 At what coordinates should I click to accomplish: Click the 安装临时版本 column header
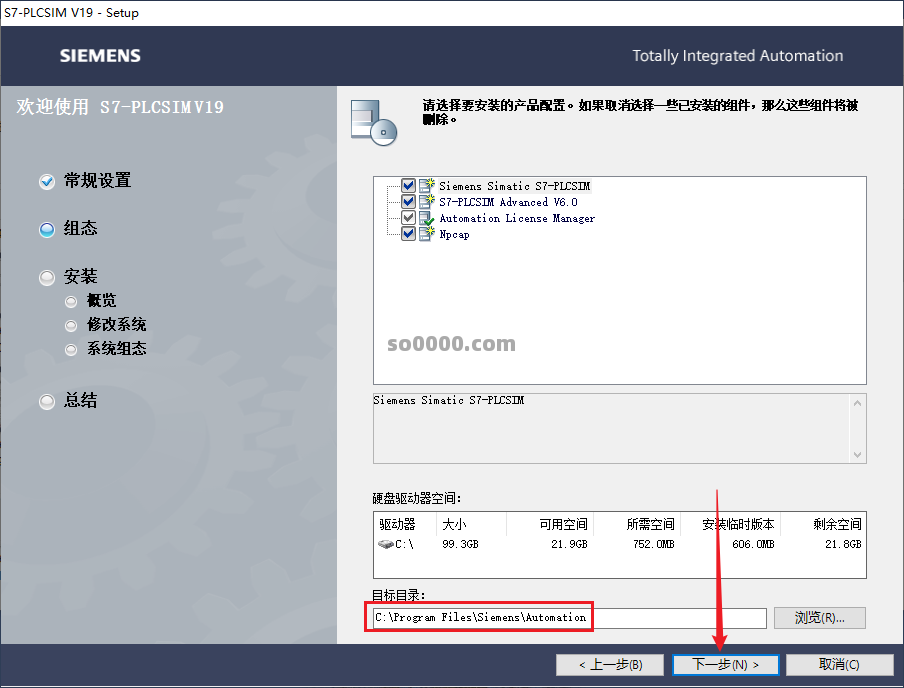[731, 524]
